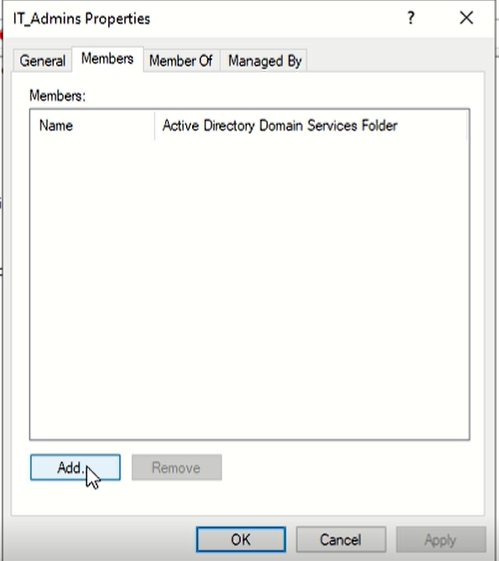Click the question mark help icon
This screenshot has height=561, width=499.
point(411,18)
